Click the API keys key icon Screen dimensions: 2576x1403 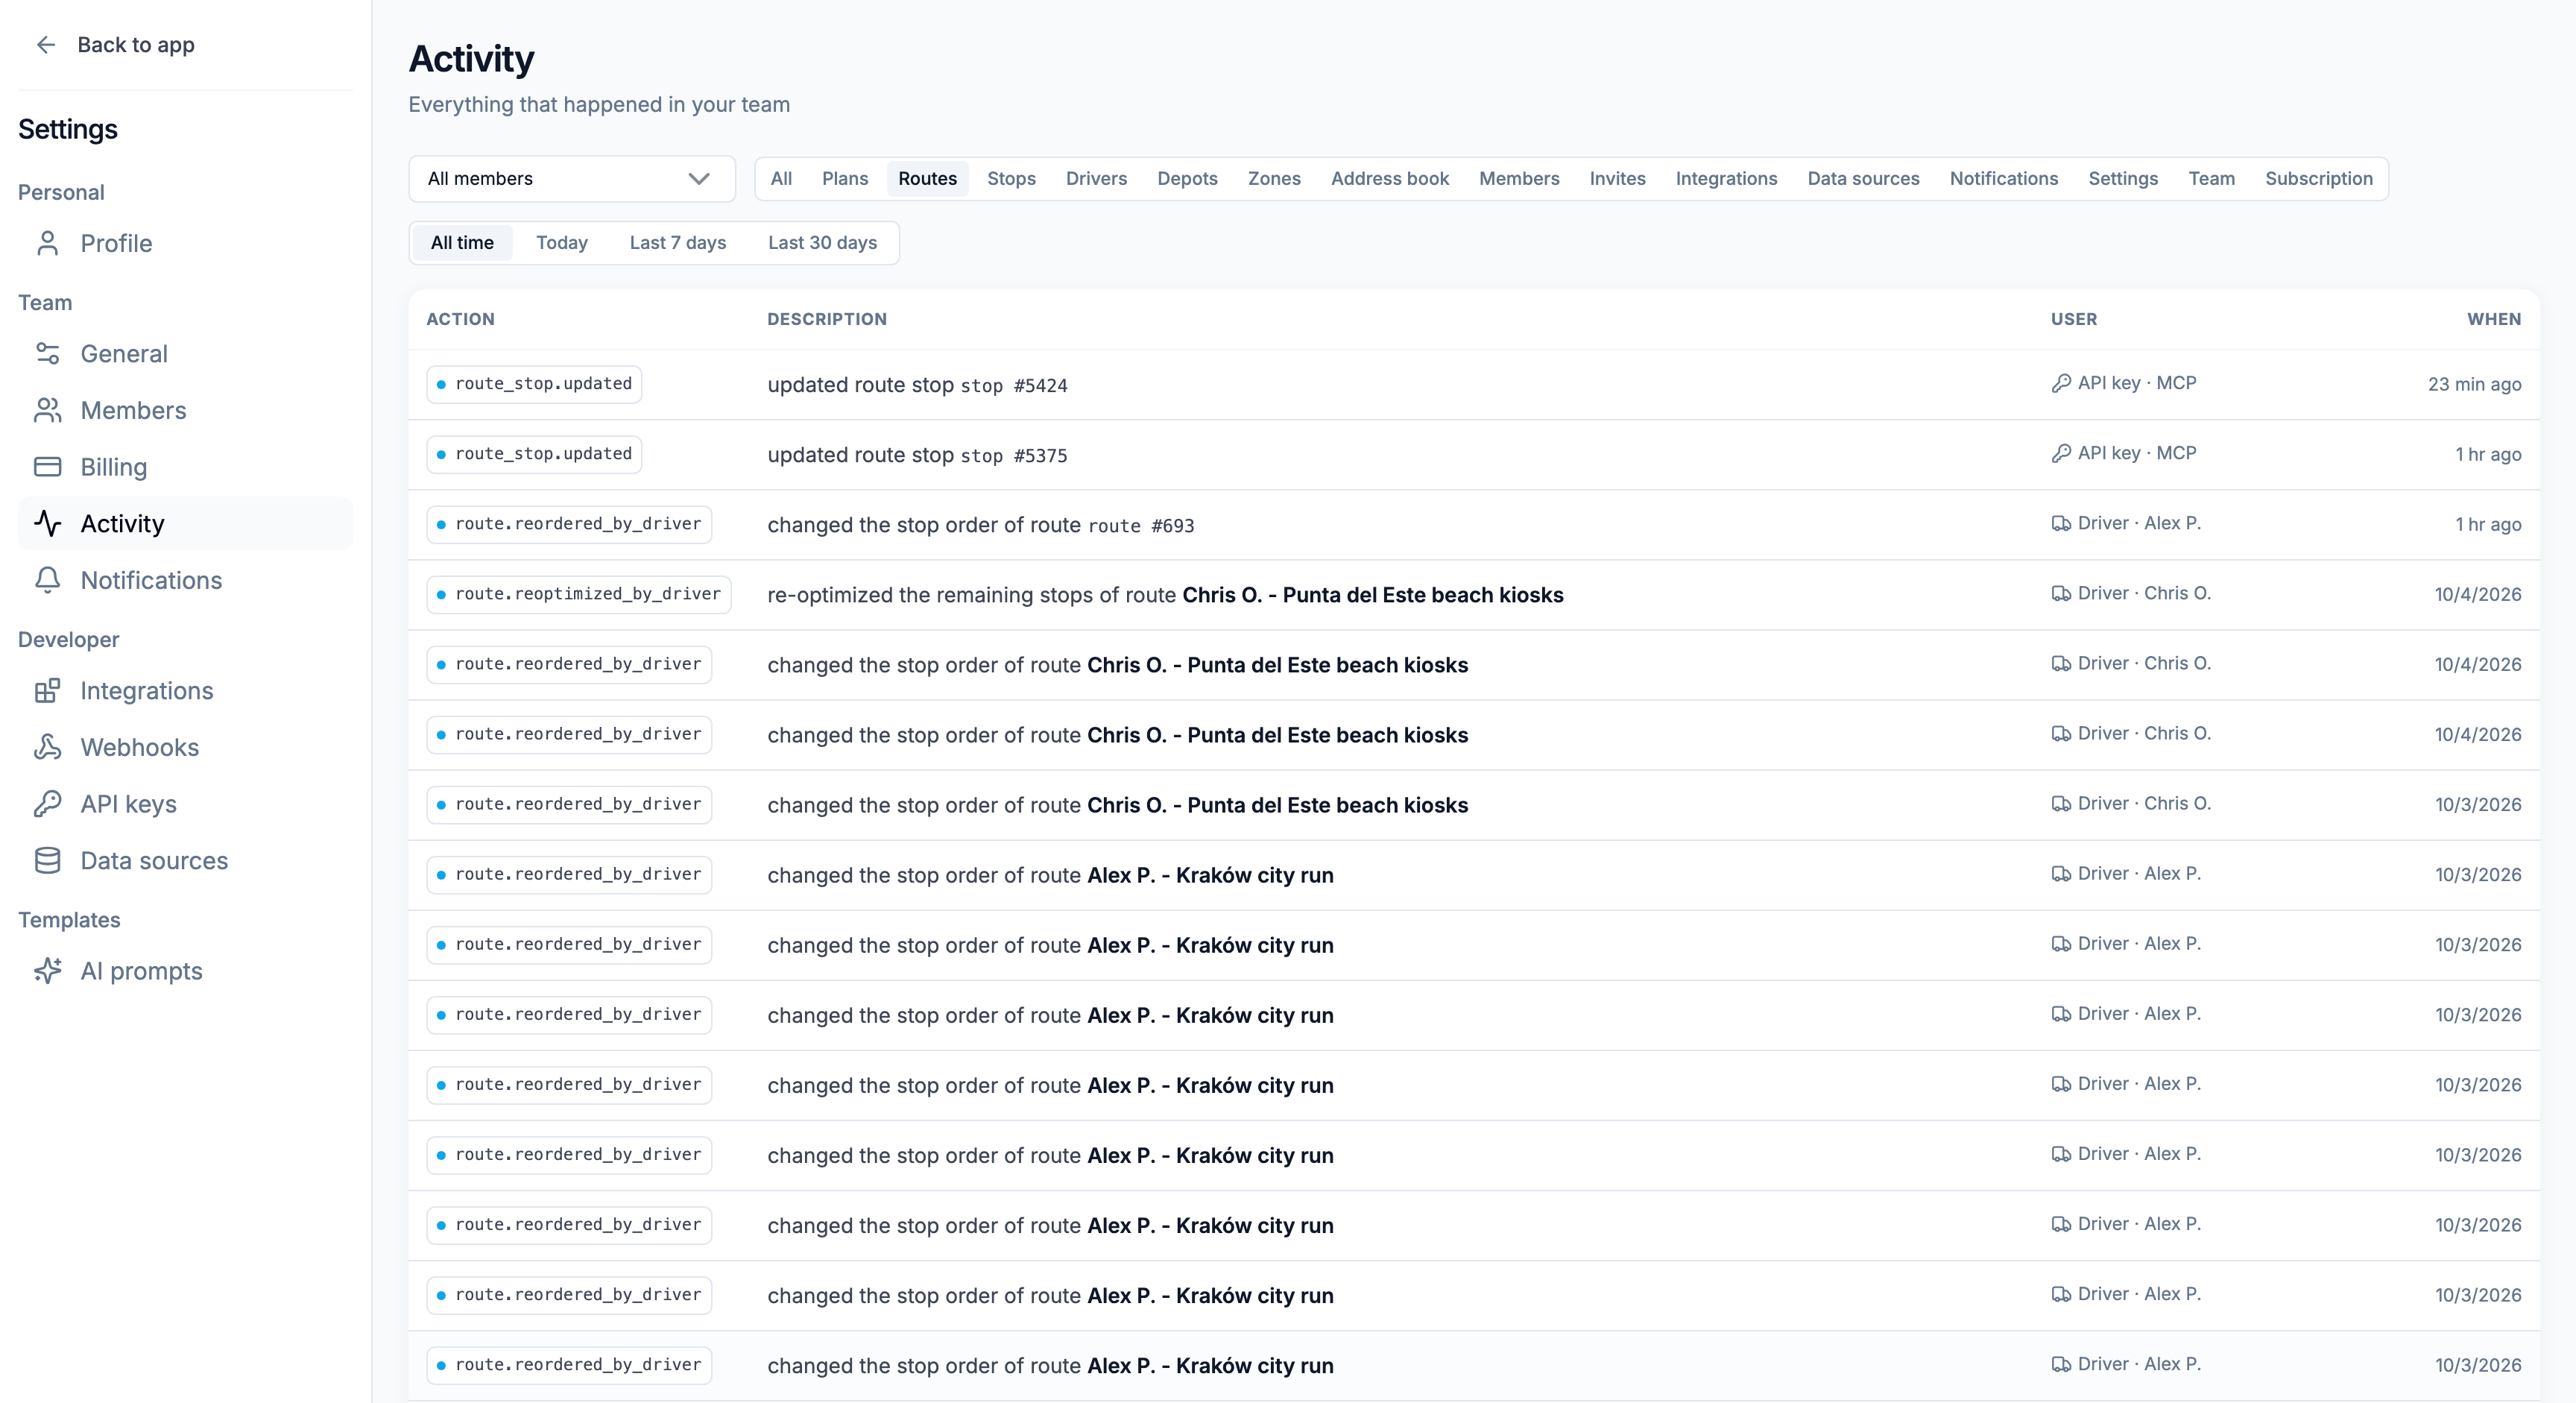47,804
